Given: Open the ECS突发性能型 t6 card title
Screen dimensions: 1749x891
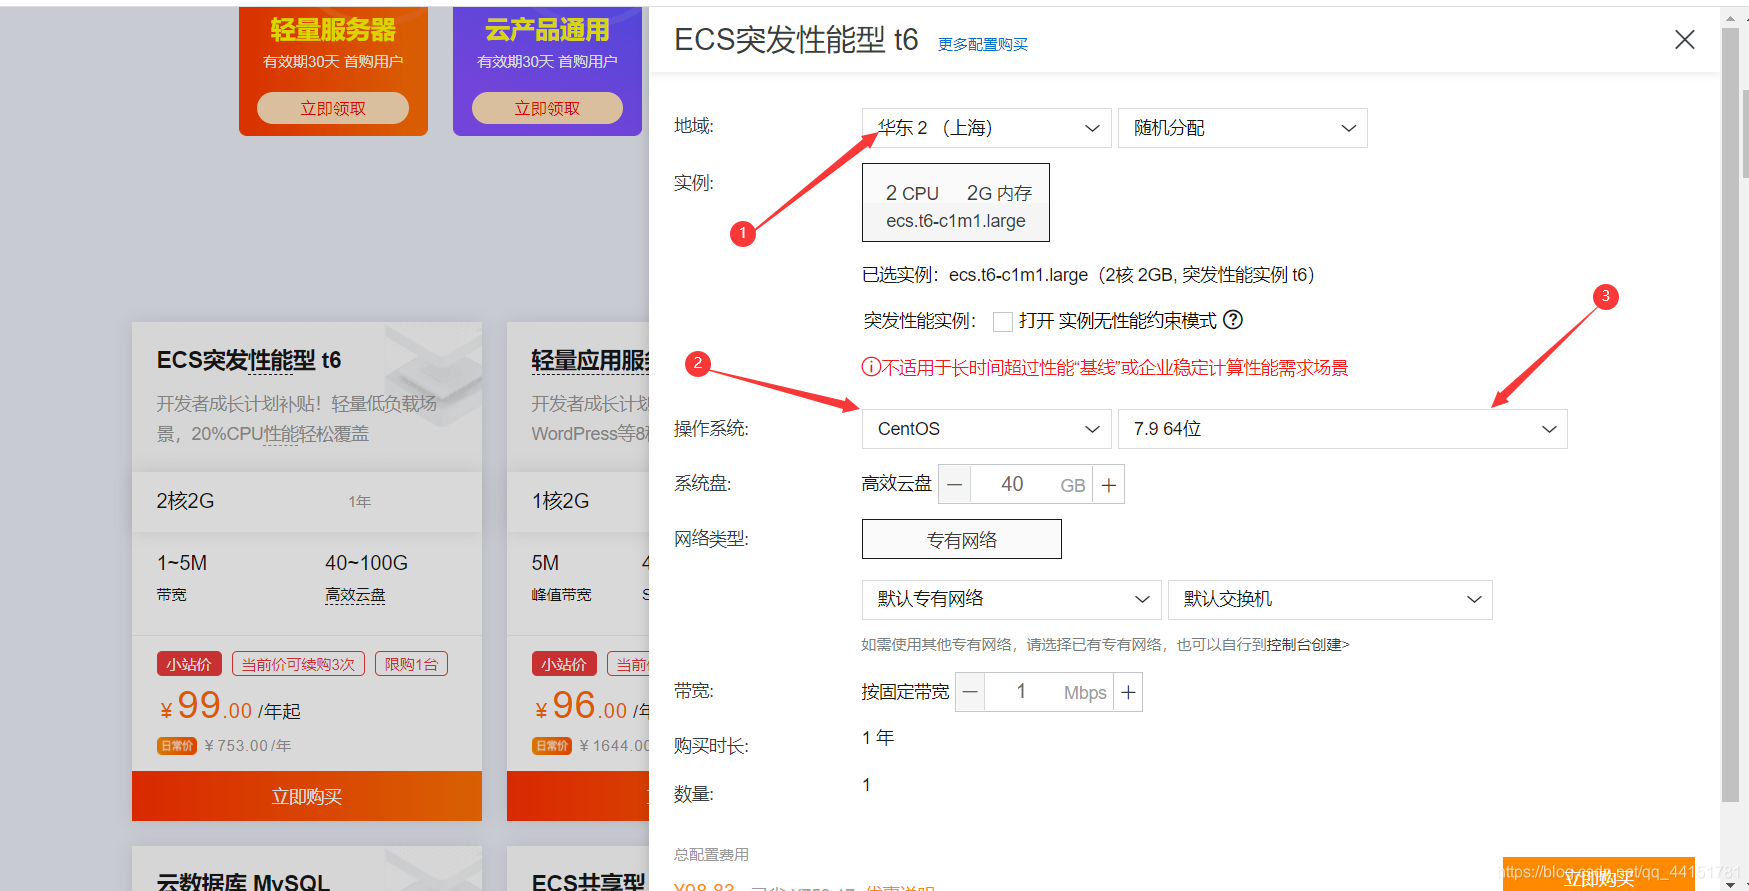Looking at the screenshot, I should pyautogui.click(x=249, y=360).
